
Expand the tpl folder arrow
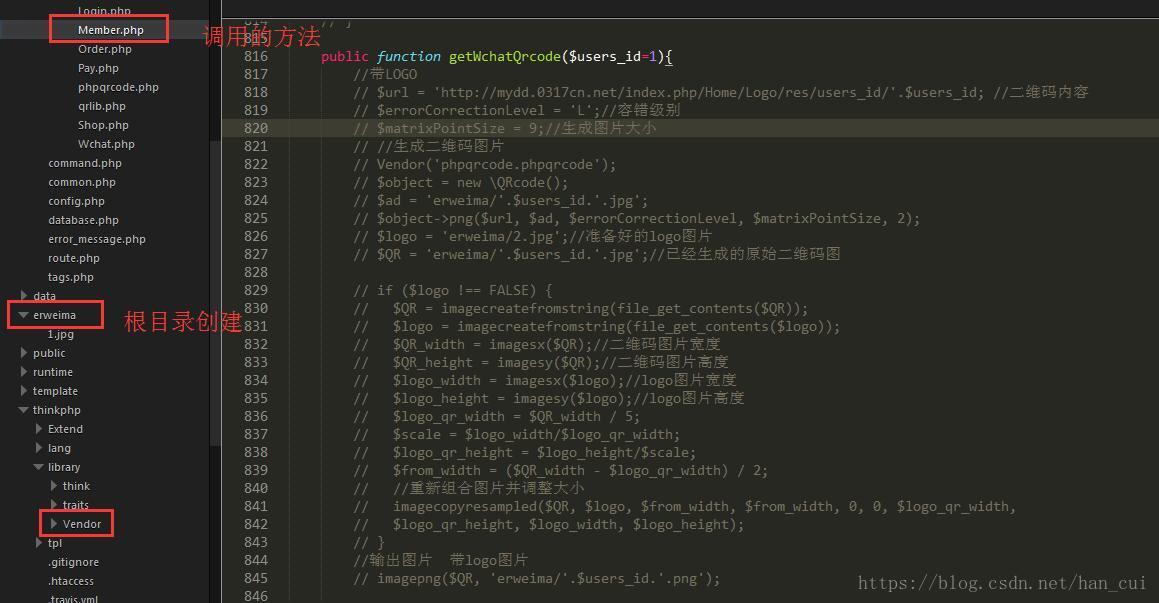[38, 543]
